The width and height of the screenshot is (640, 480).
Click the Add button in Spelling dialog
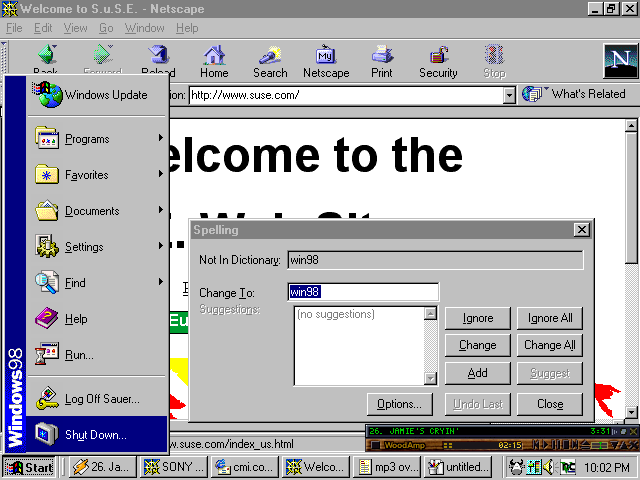pyautogui.click(x=478, y=373)
